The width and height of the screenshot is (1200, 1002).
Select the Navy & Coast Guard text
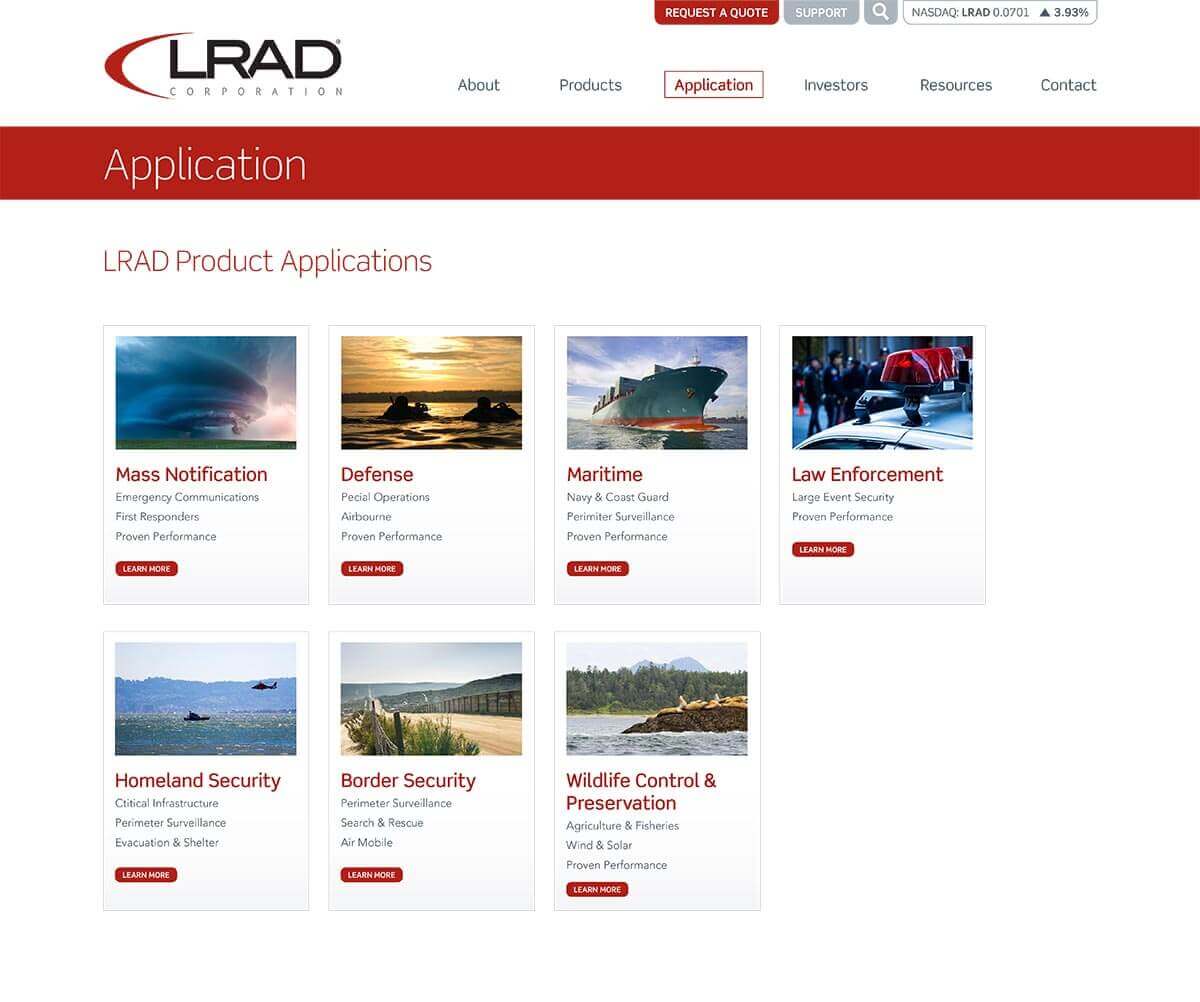pyautogui.click(x=617, y=497)
